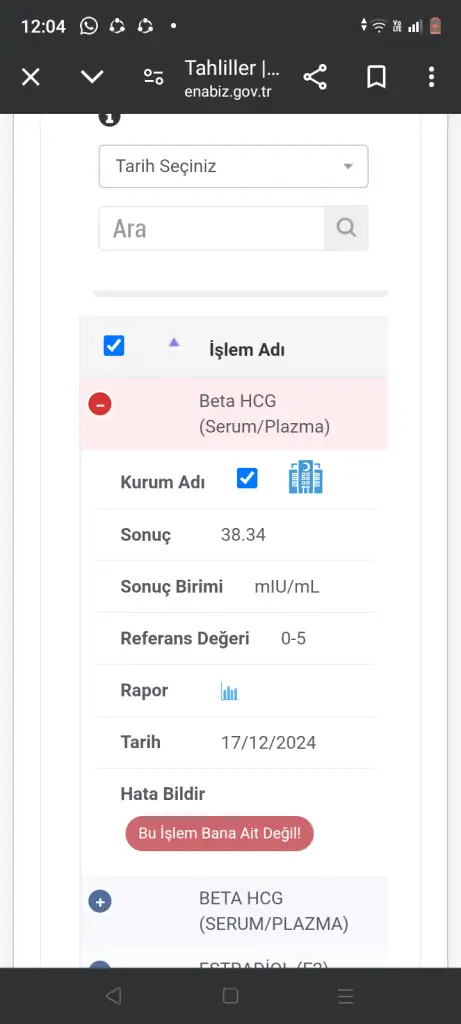
Task: Open the three-dot browser menu
Action: pyautogui.click(x=431, y=77)
